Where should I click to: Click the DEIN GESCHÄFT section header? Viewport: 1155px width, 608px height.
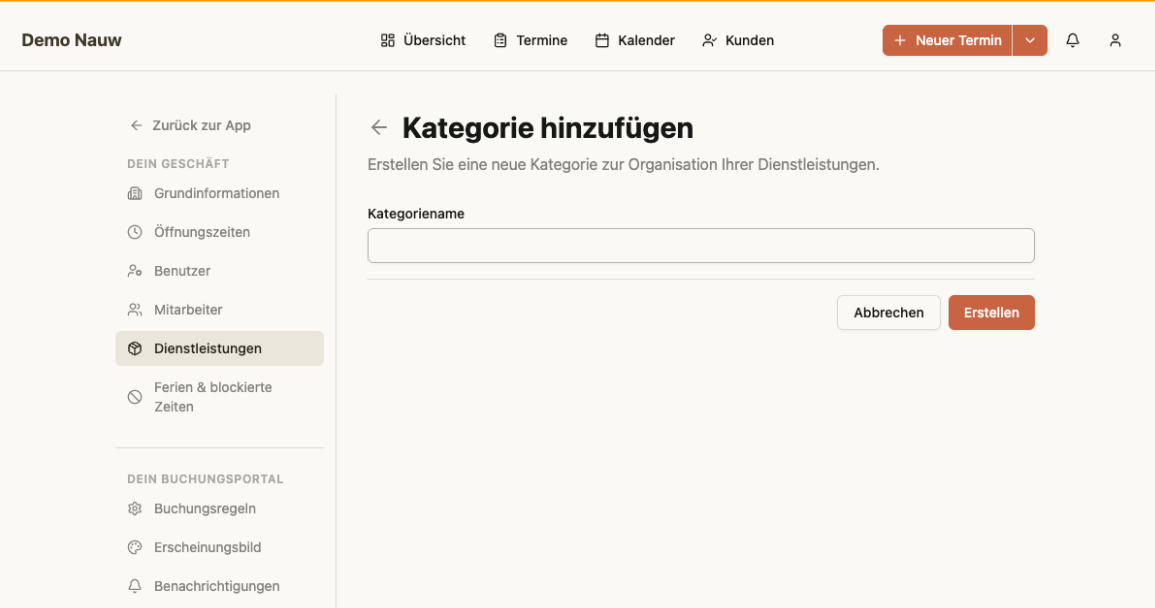coord(178,164)
